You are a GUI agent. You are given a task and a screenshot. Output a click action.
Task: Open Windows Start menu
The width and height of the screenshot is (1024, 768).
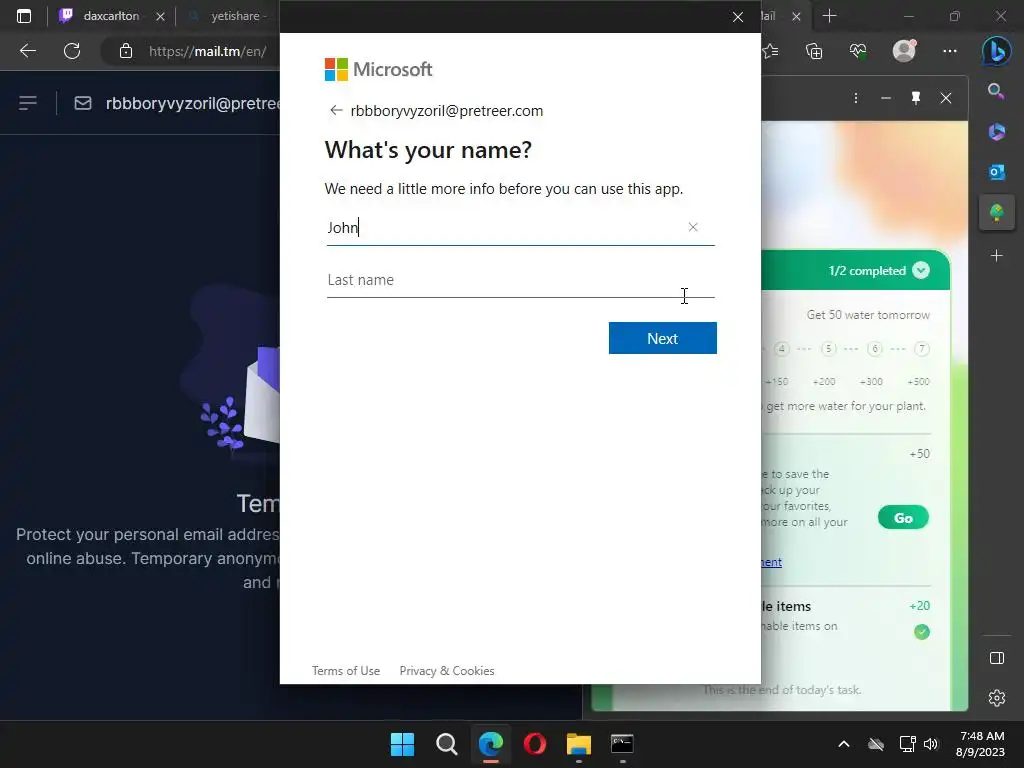coord(402,744)
